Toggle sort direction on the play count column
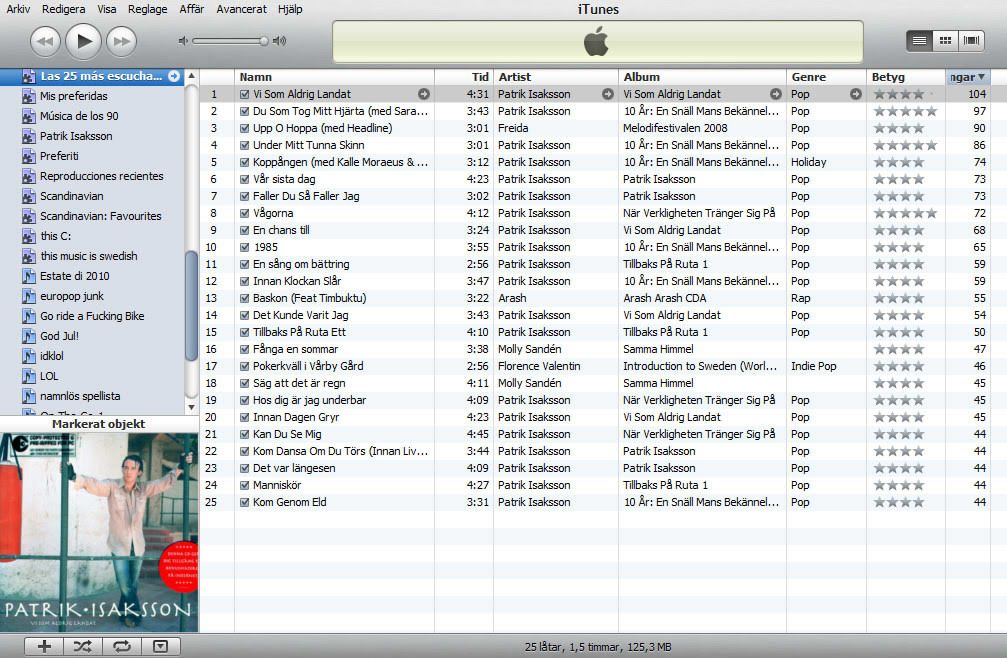Viewport: 1007px width, 658px height. (968, 77)
